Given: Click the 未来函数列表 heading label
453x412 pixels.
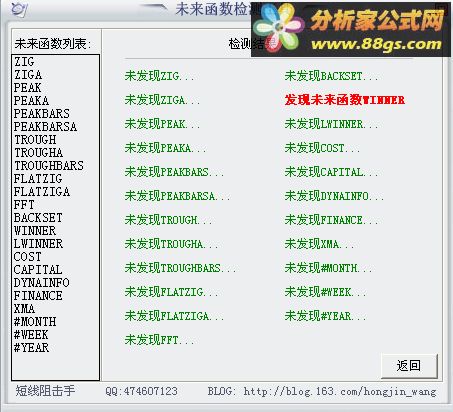Looking at the screenshot, I should (x=53, y=44).
